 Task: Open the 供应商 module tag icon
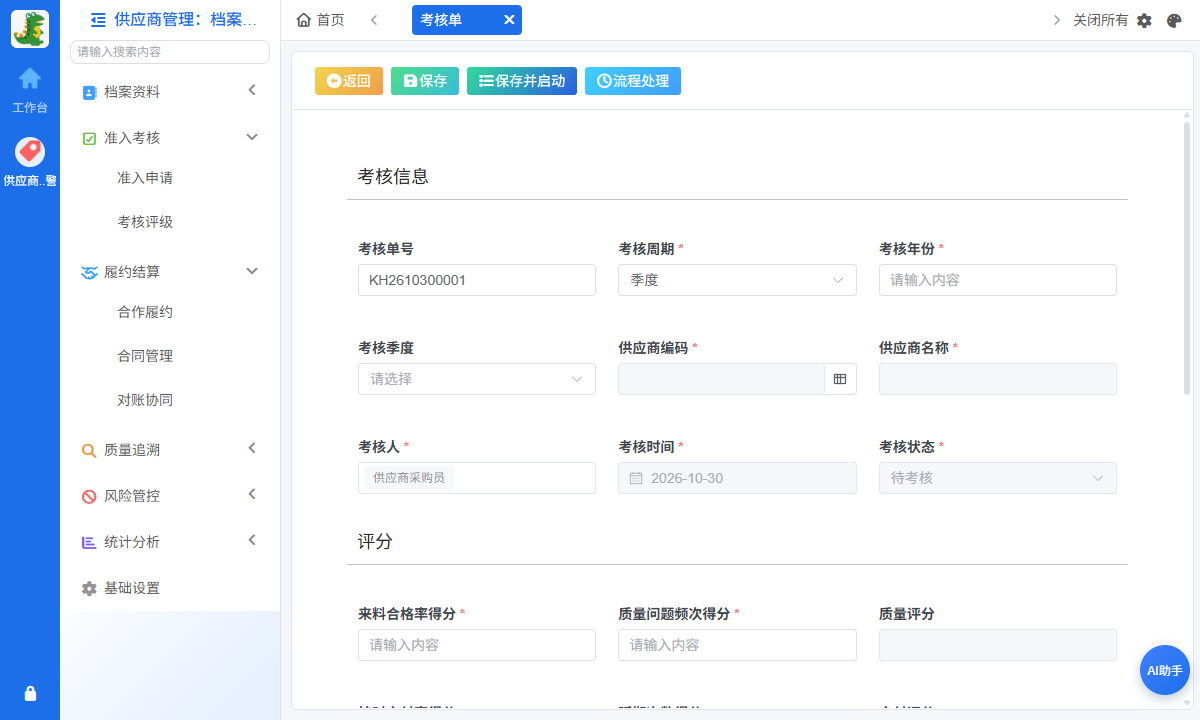(x=30, y=152)
